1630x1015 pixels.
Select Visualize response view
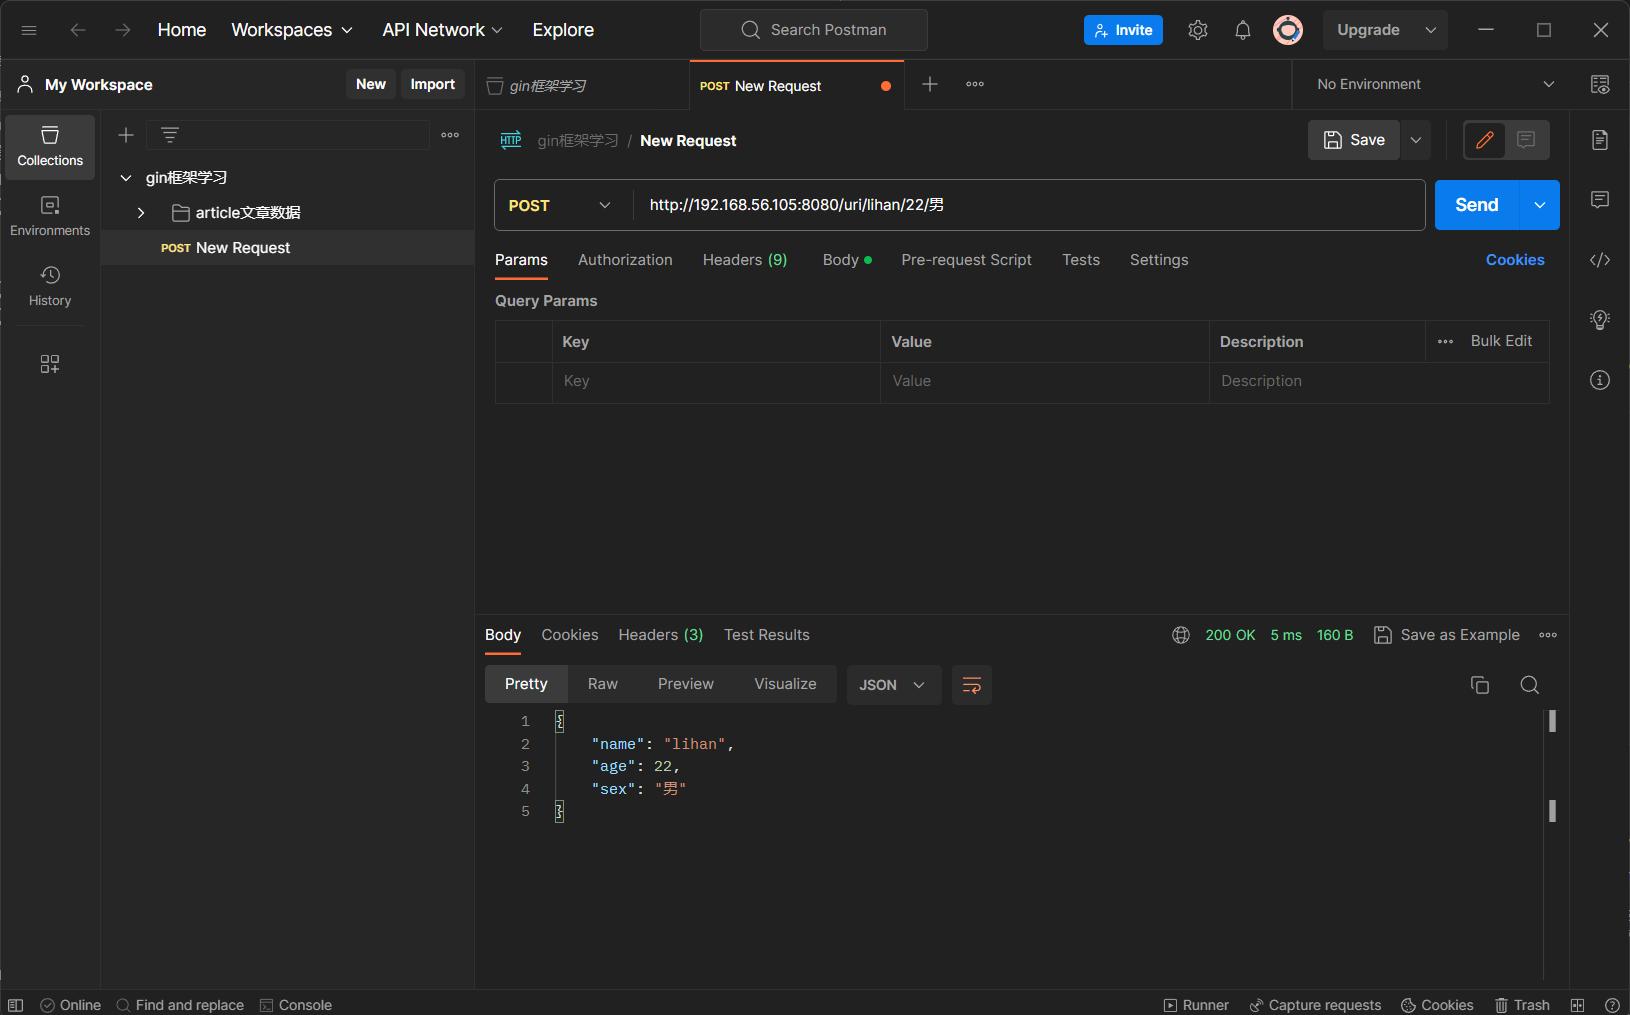pyautogui.click(x=785, y=684)
